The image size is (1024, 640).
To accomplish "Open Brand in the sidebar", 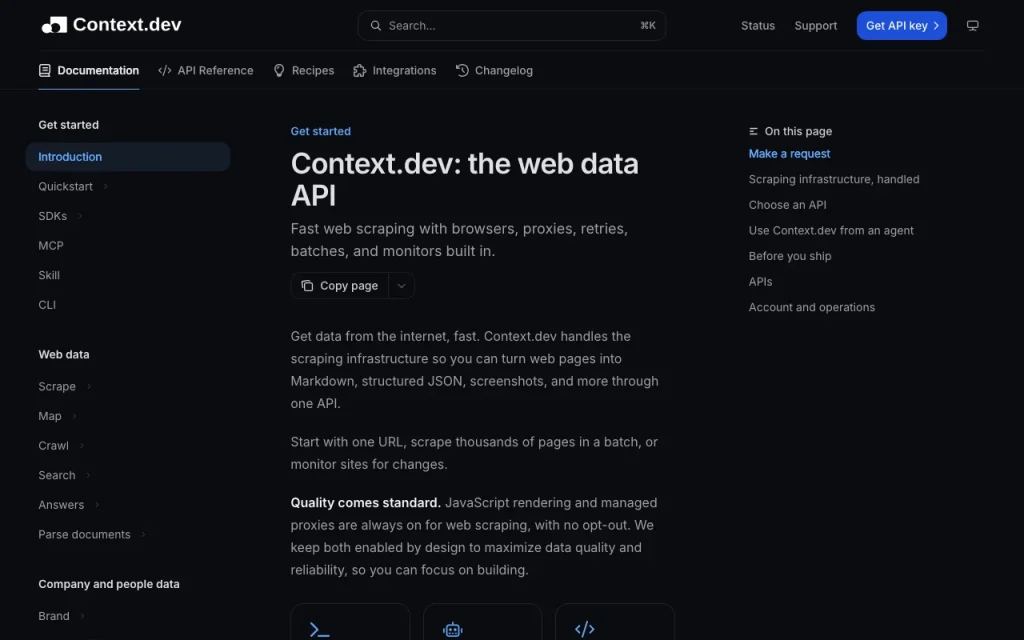I will [x=54, y=616].
